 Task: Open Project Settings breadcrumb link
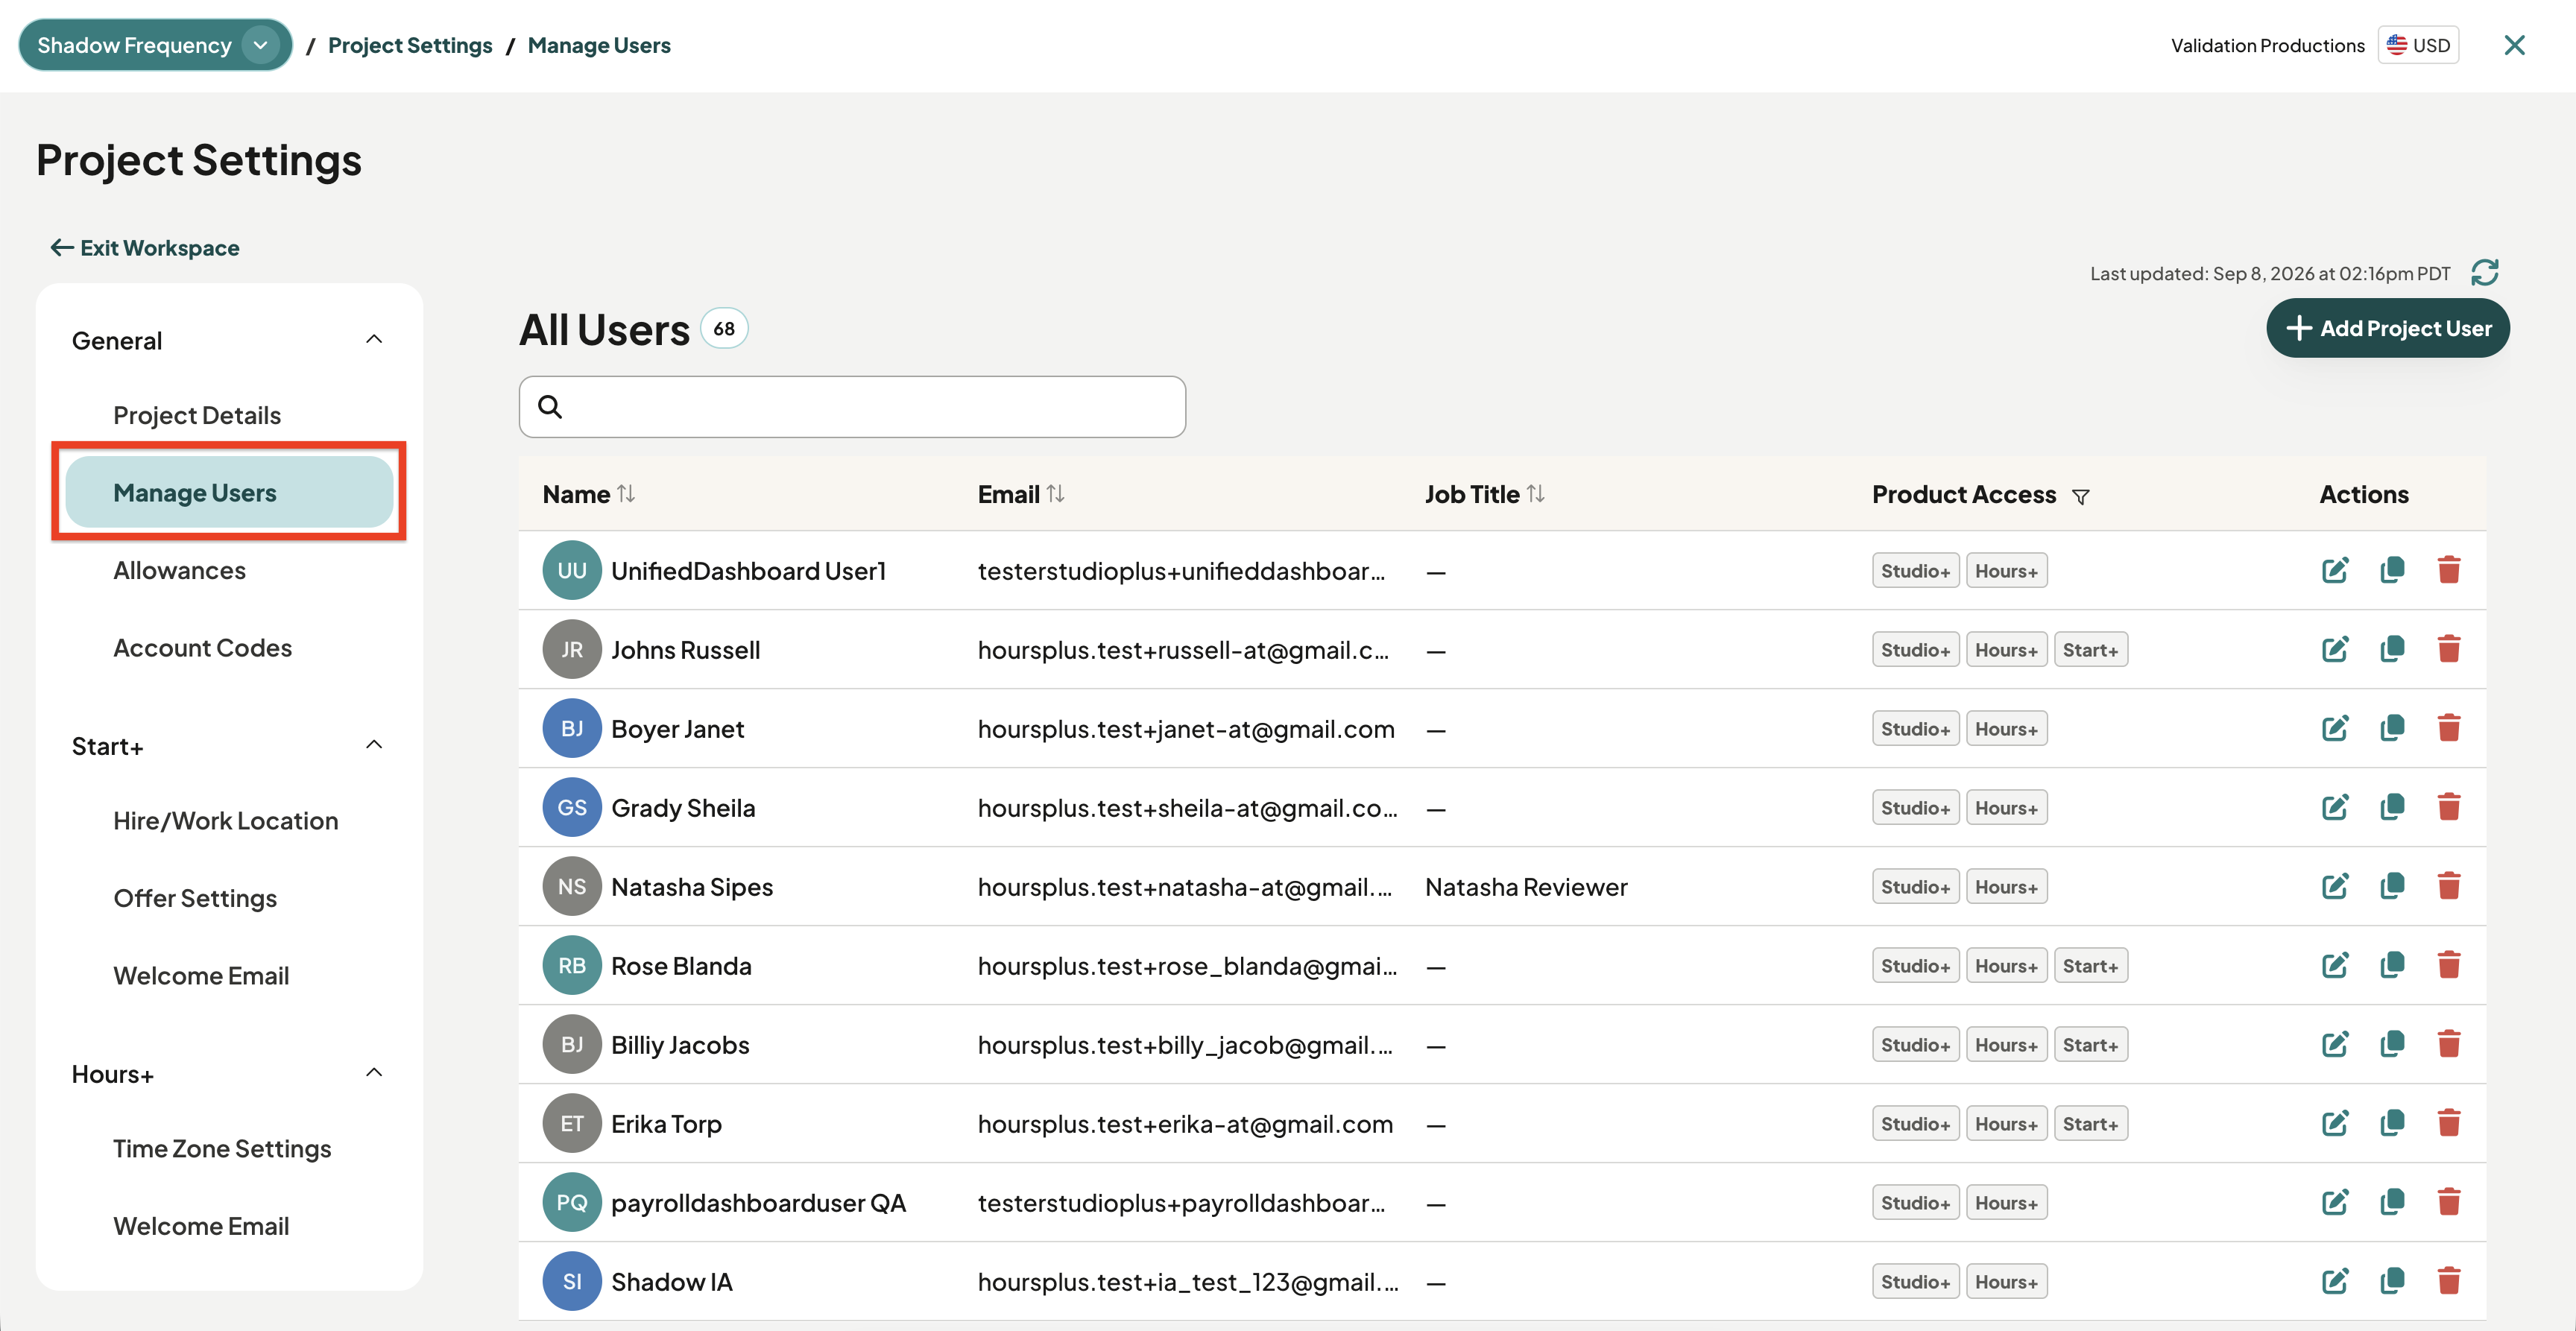410,45
